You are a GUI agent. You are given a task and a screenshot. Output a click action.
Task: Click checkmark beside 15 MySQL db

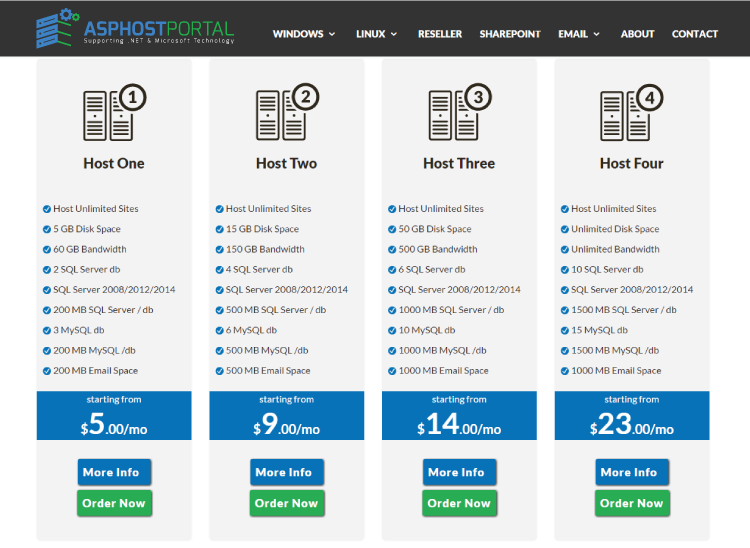565,330
